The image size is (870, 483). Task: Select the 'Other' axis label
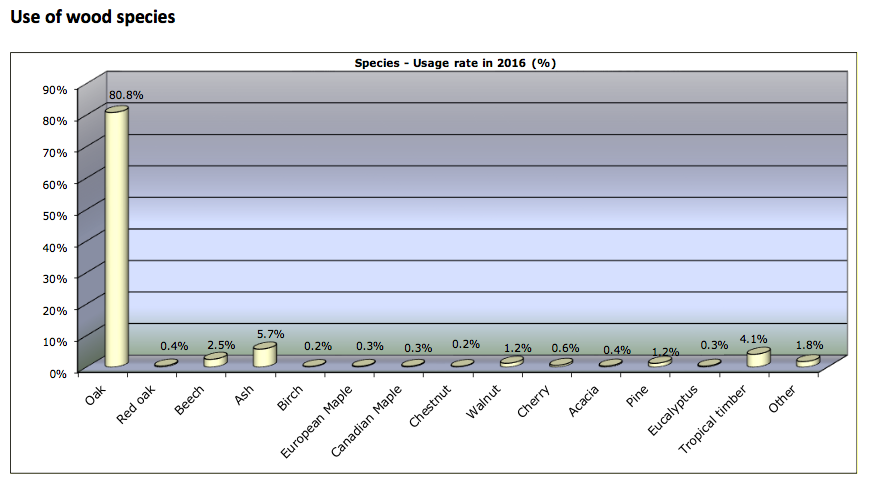click(x=782, y=399)
